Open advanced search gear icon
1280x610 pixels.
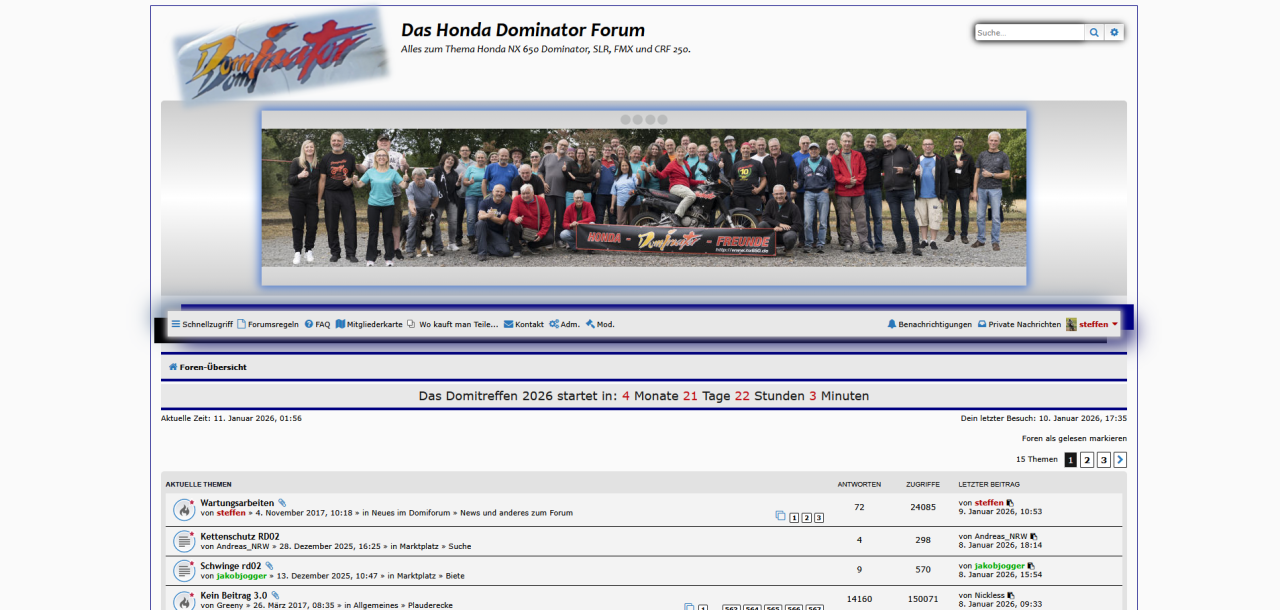tap(1114, 33)
